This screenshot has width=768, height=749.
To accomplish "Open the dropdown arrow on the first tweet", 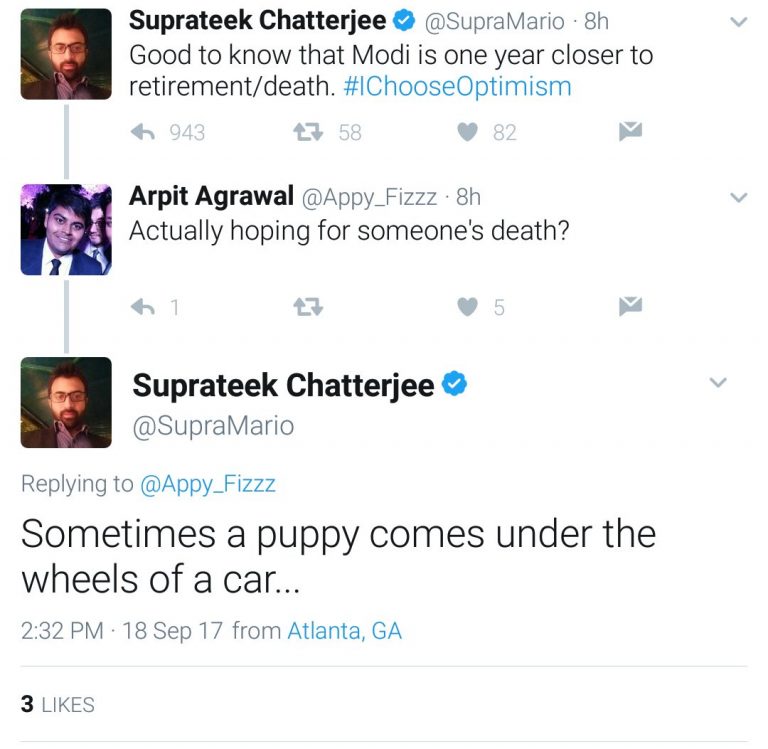I will [738, 22].
